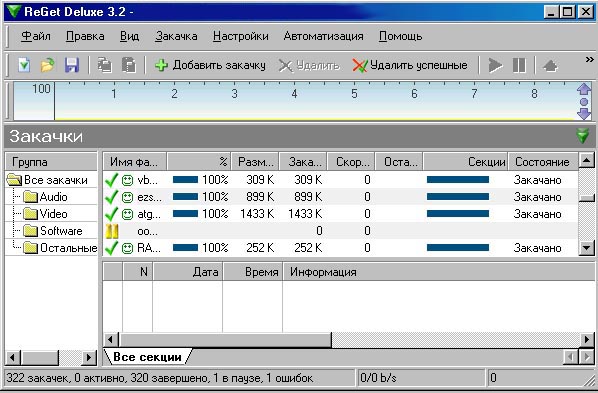
Task: Click the N log column header
Action: click(x=138, y=272)
